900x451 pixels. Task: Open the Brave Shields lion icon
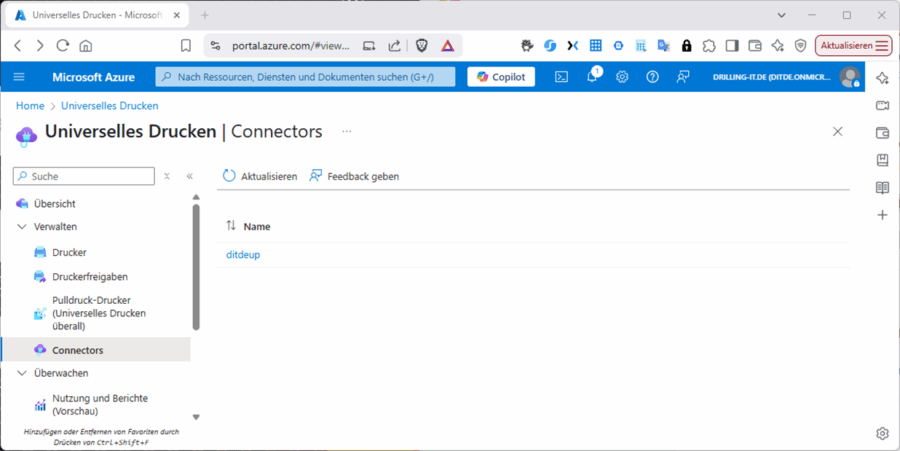(x=422, y=46)
